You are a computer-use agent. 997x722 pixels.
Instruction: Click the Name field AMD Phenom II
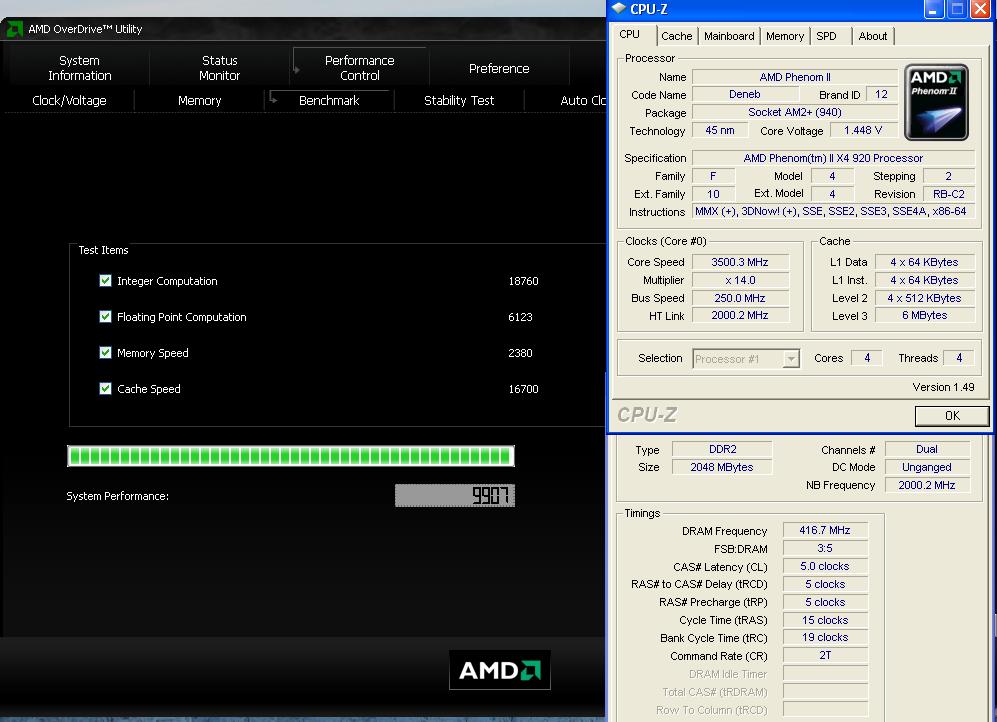tap(795, 77)
